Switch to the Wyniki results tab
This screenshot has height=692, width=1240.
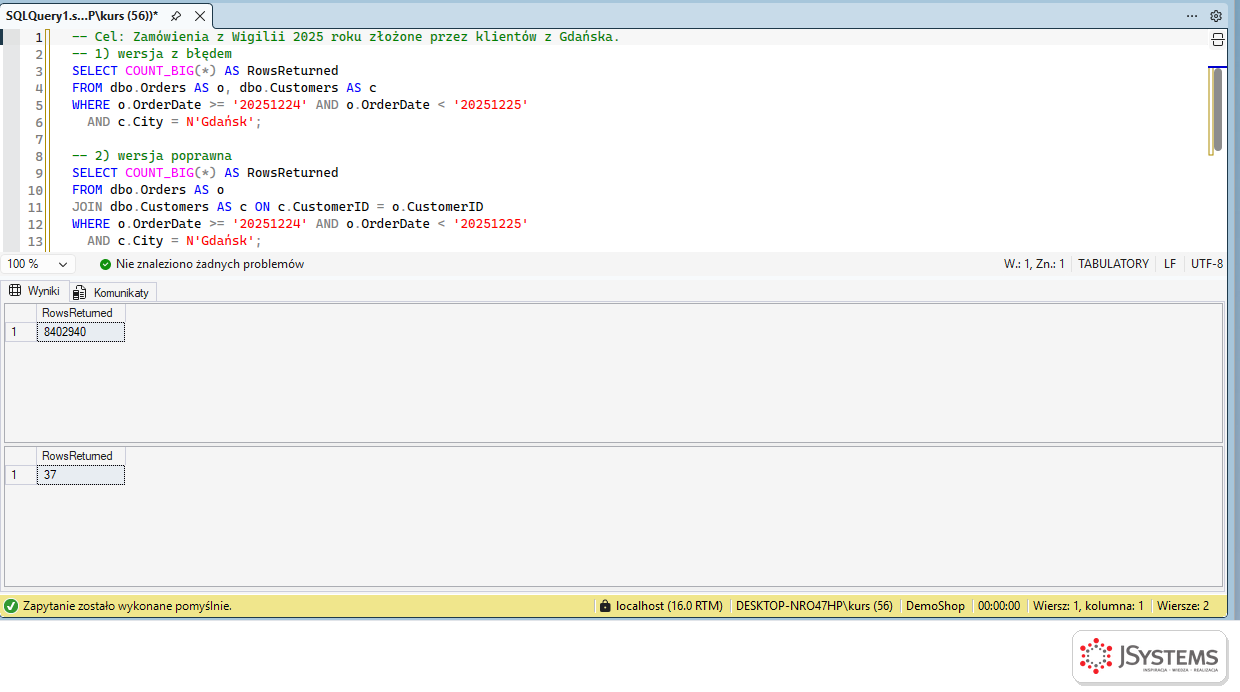35,291
